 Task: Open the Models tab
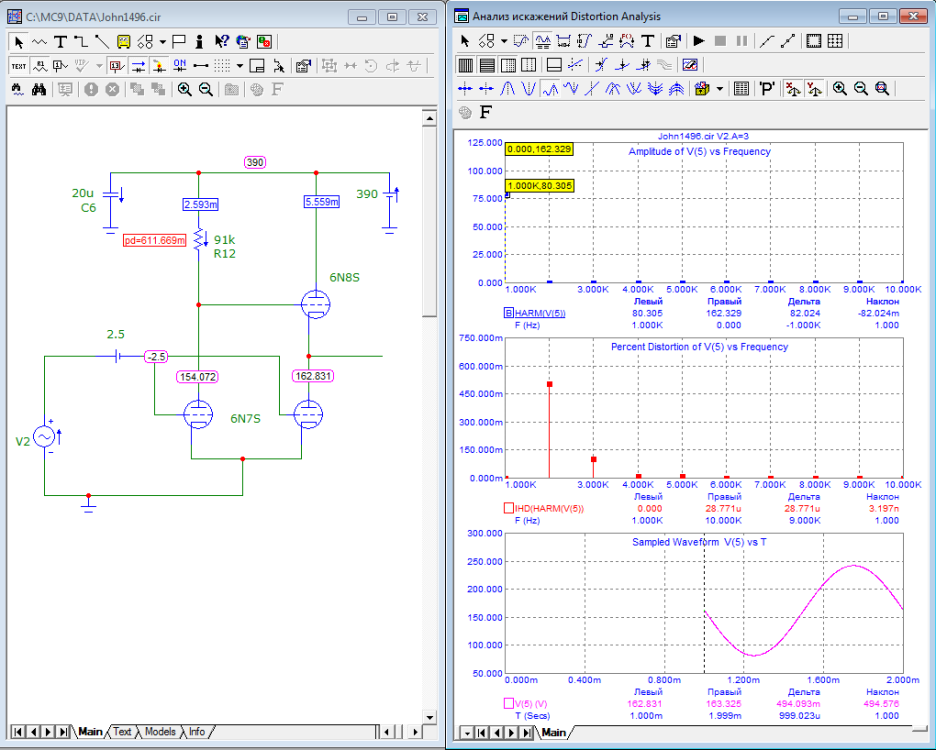pyautogui.click(x=160, y=732)
